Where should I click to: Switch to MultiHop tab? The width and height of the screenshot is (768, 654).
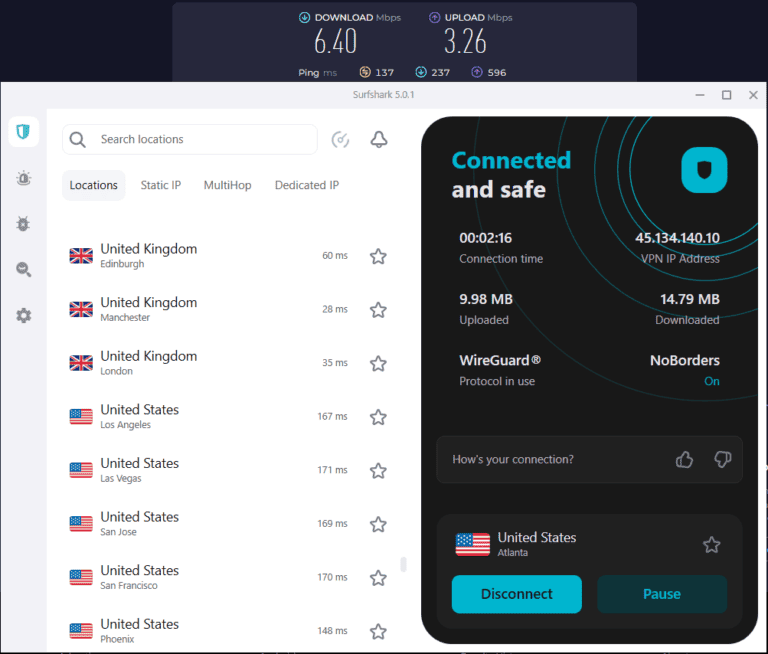tap(228, 185)
